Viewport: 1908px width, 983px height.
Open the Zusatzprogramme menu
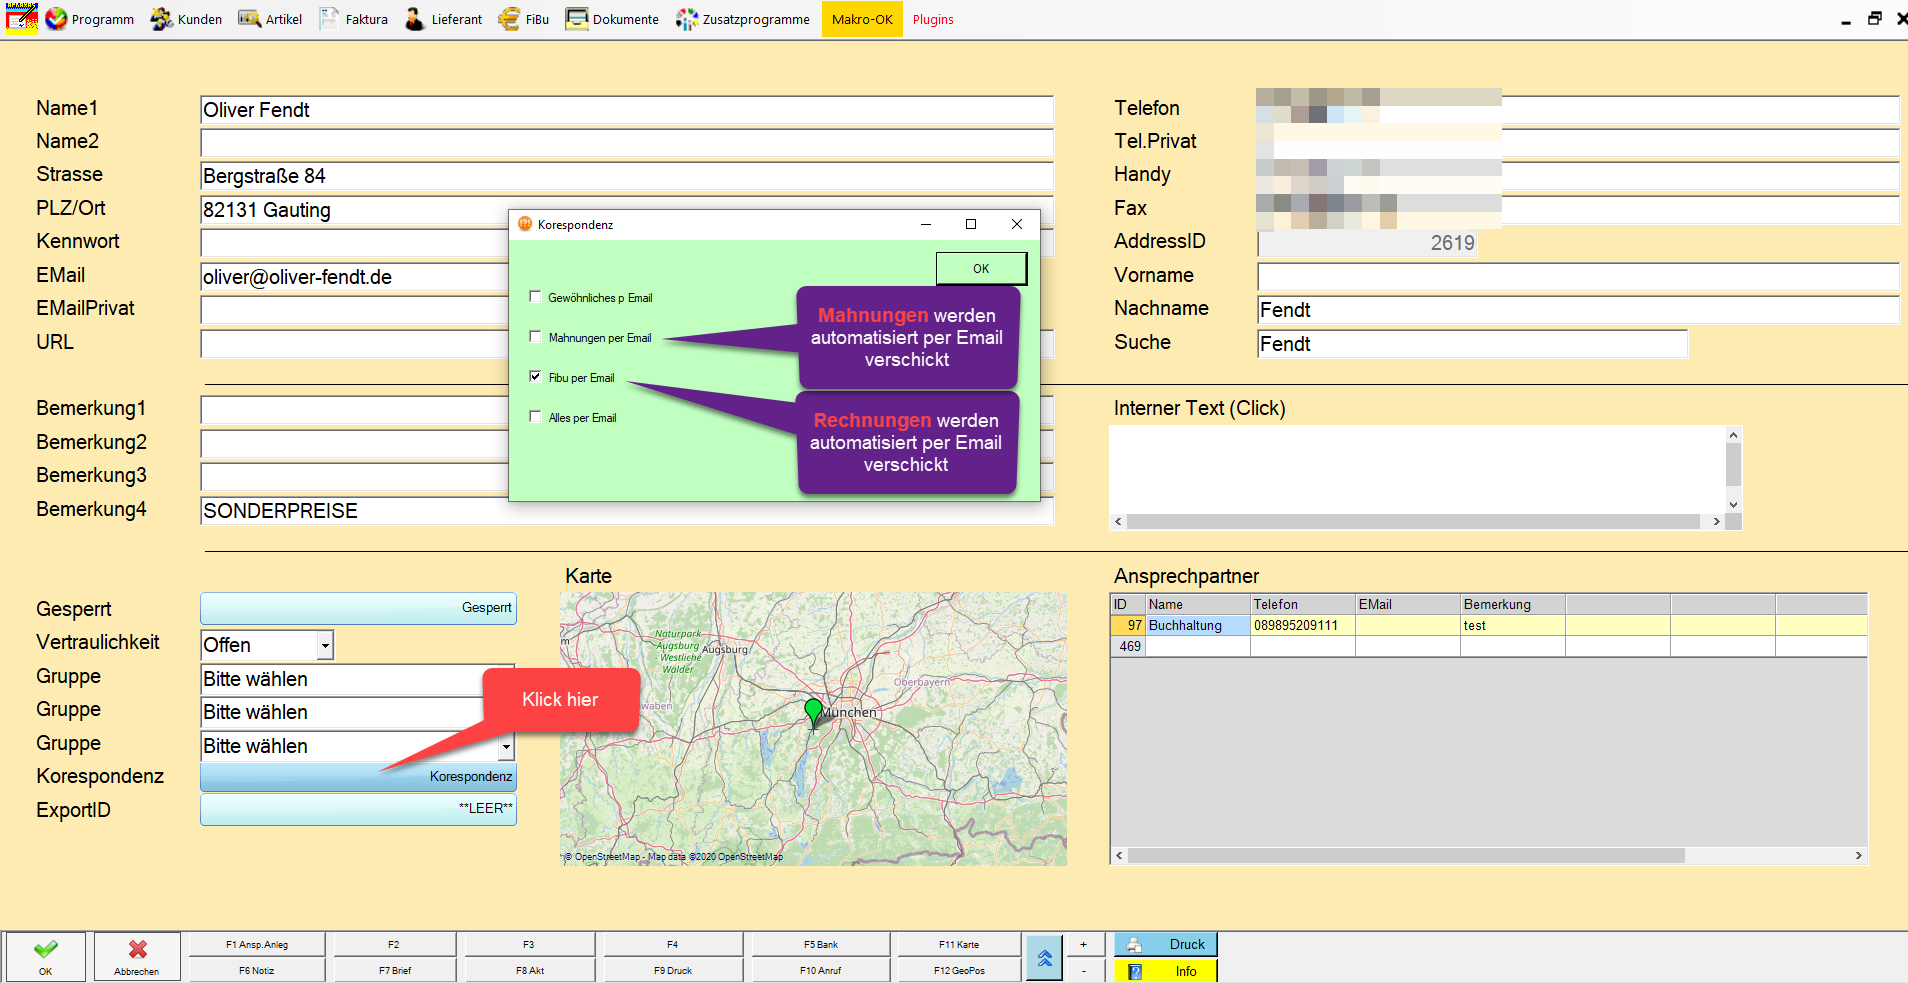pyautogui.click(x=742, y=19)
